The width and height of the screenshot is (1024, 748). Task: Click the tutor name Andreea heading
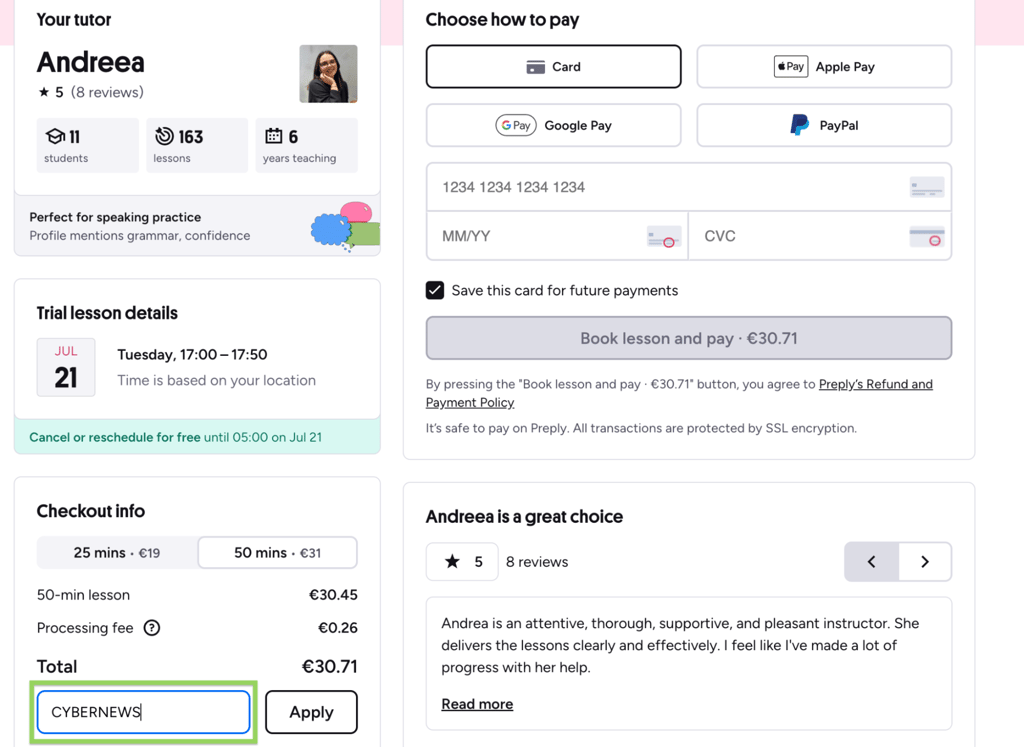[x=91, y=62]
